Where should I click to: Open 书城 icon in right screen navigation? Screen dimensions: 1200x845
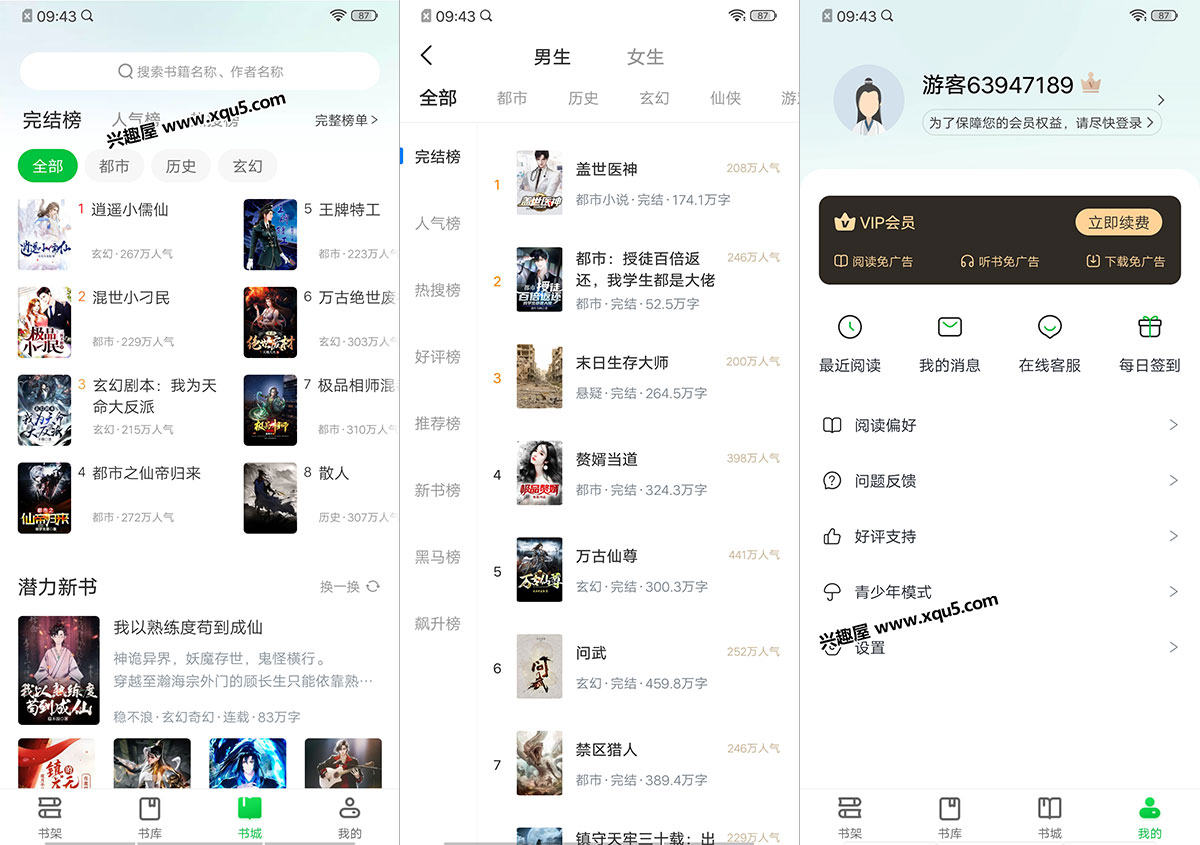1050,808
